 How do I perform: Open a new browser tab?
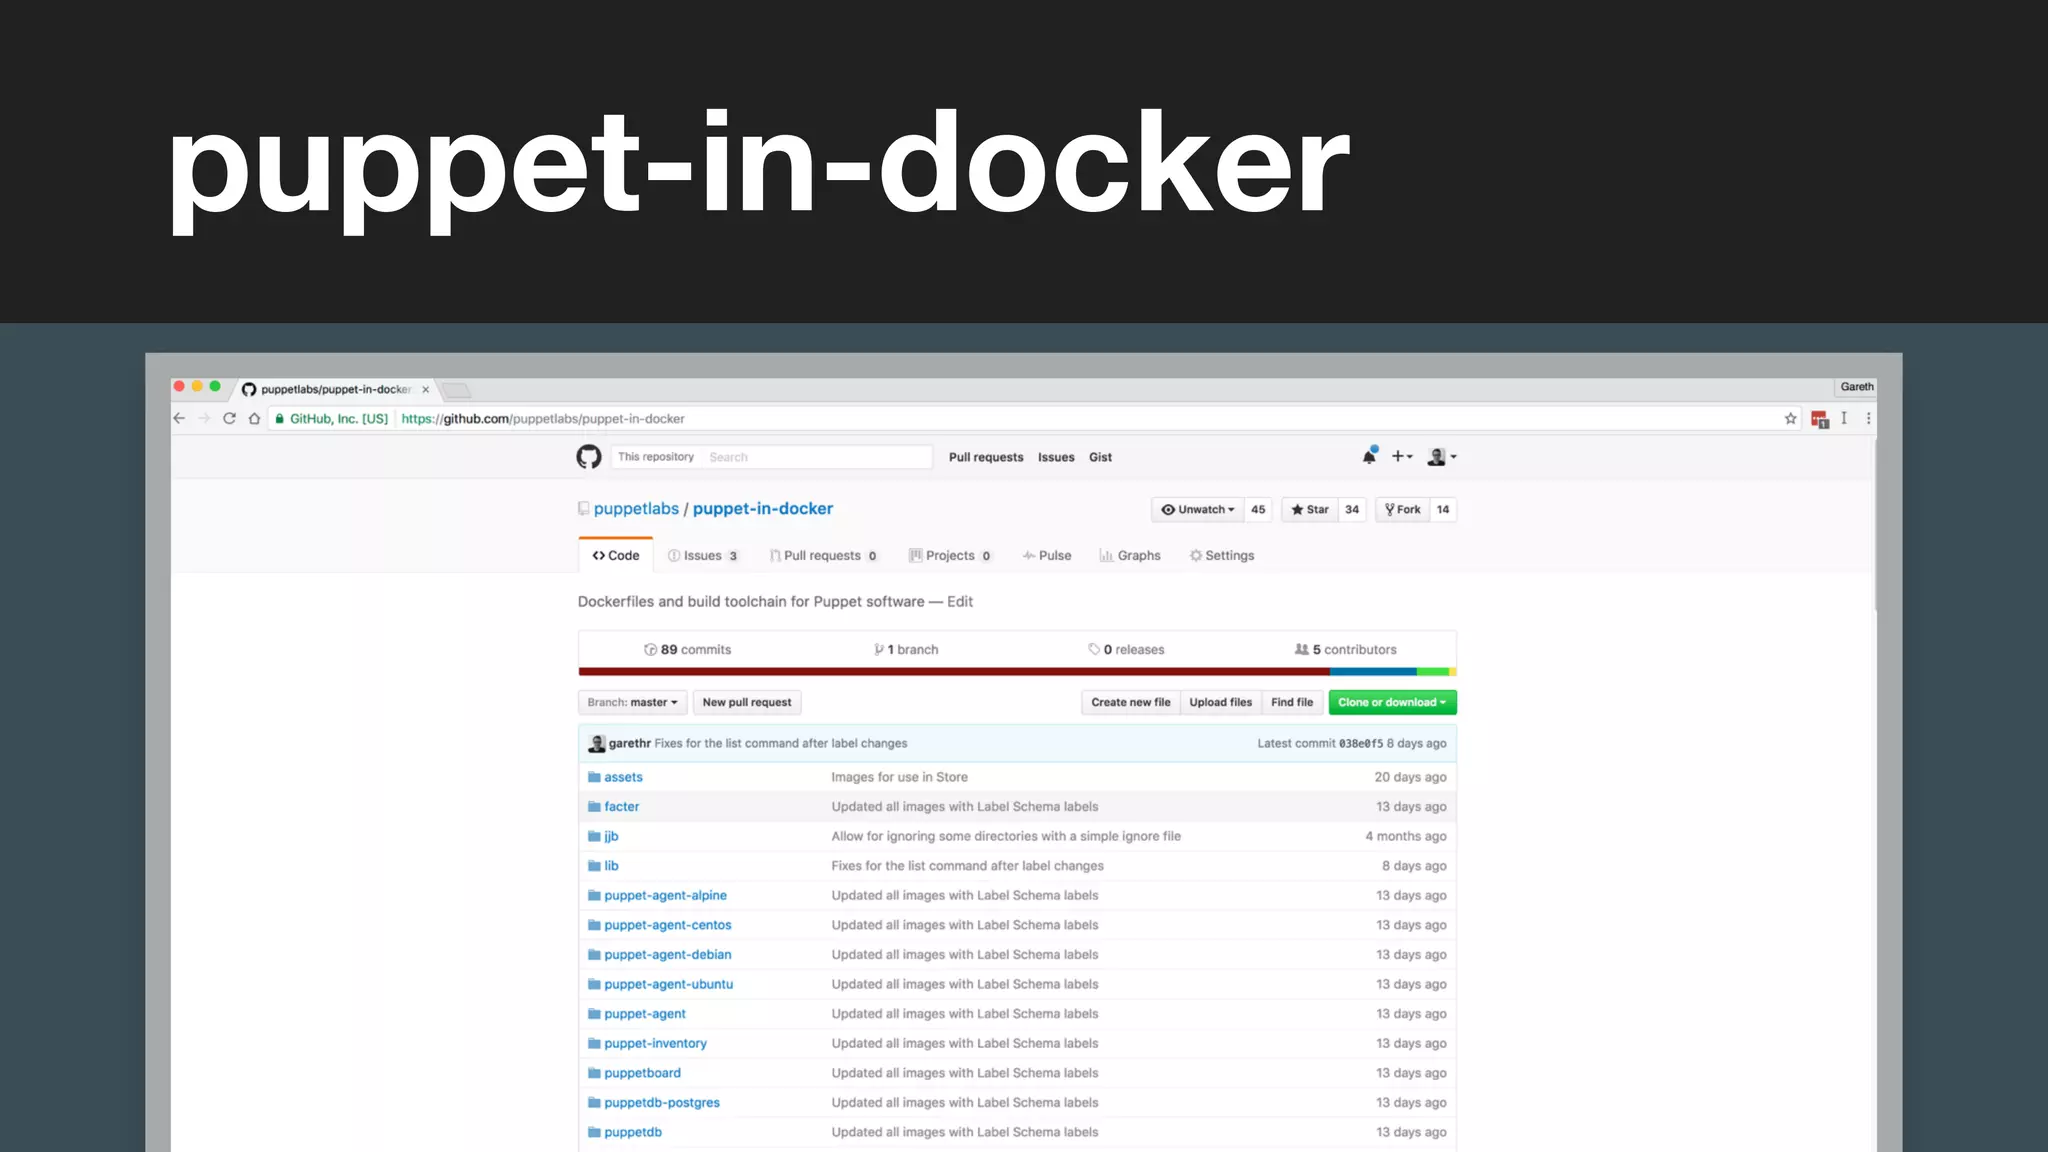(x=456, y=390)
